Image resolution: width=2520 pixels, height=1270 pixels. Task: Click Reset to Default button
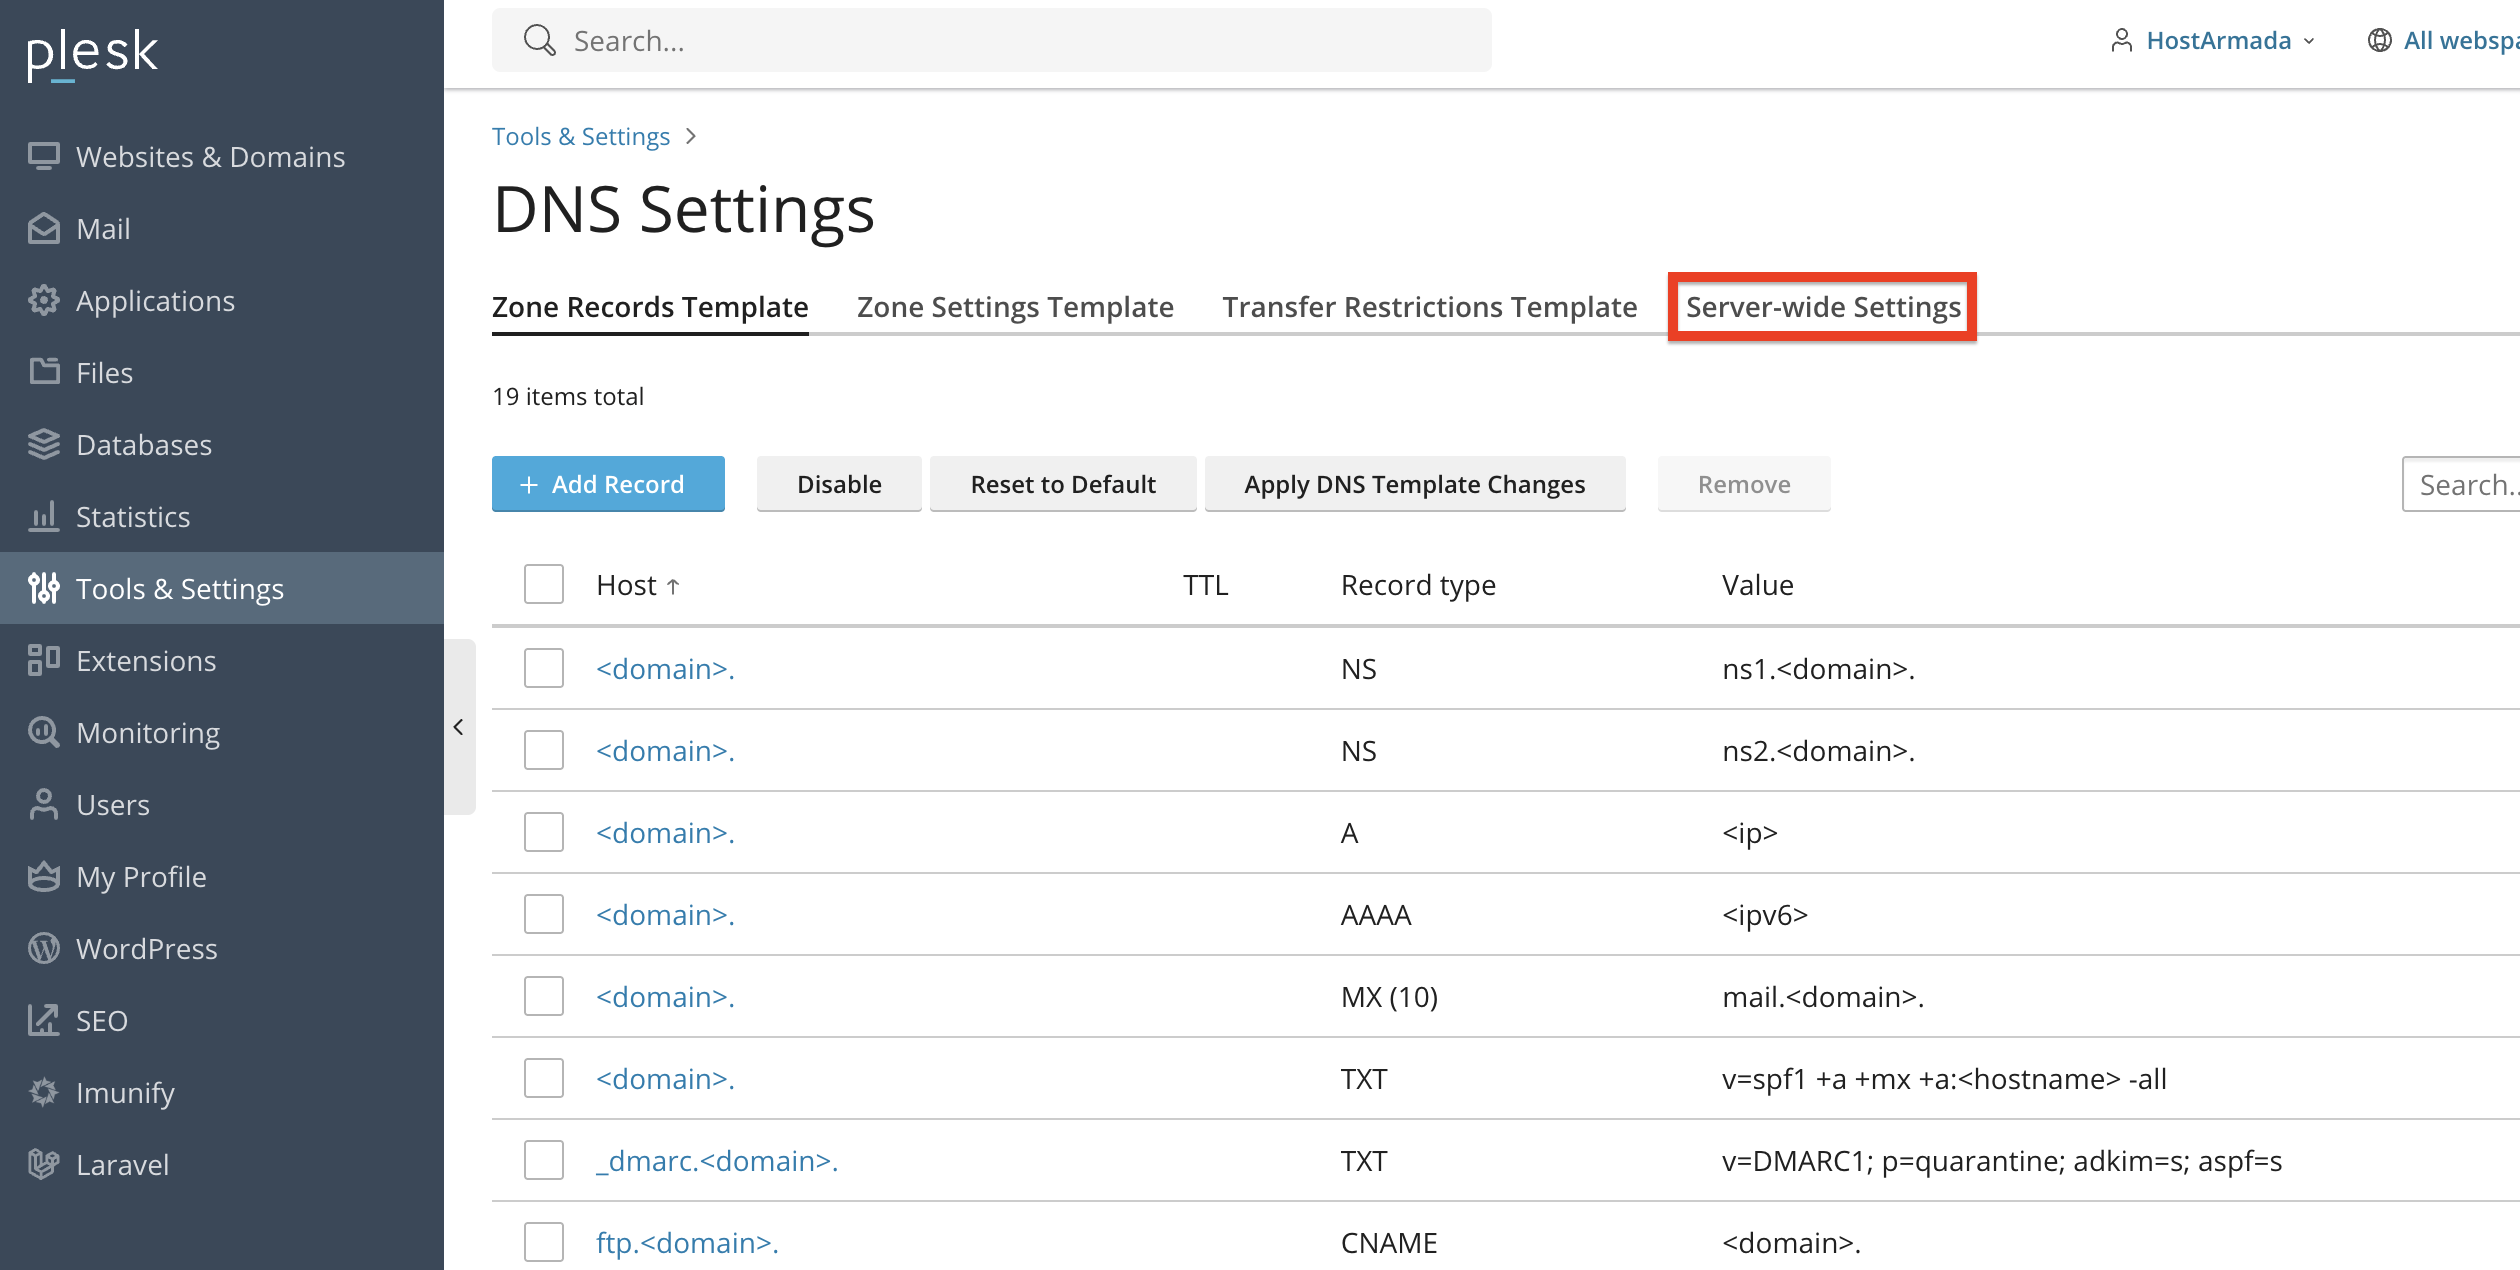click(x=1063, y=484)
